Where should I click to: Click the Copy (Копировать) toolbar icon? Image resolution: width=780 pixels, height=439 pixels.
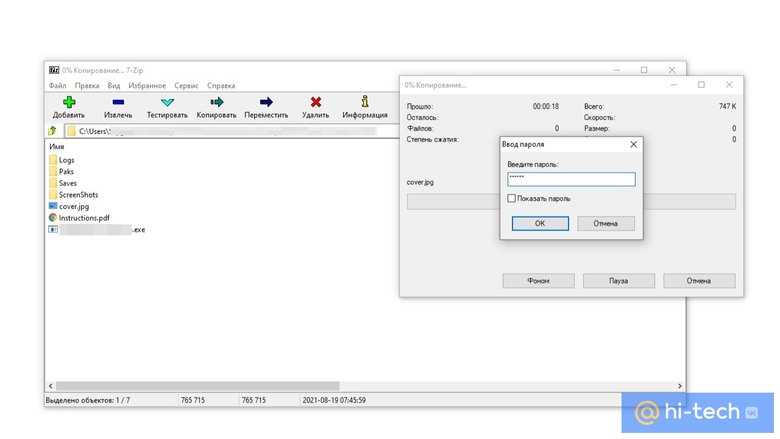pyautogui.click(x=216, y=102)
